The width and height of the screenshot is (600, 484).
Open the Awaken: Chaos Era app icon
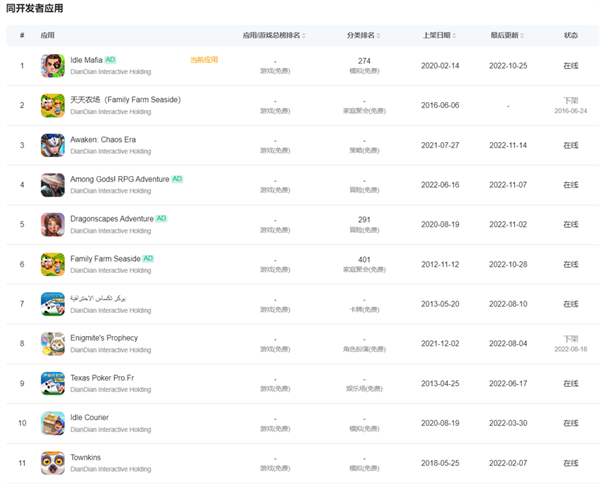point(53,145)
